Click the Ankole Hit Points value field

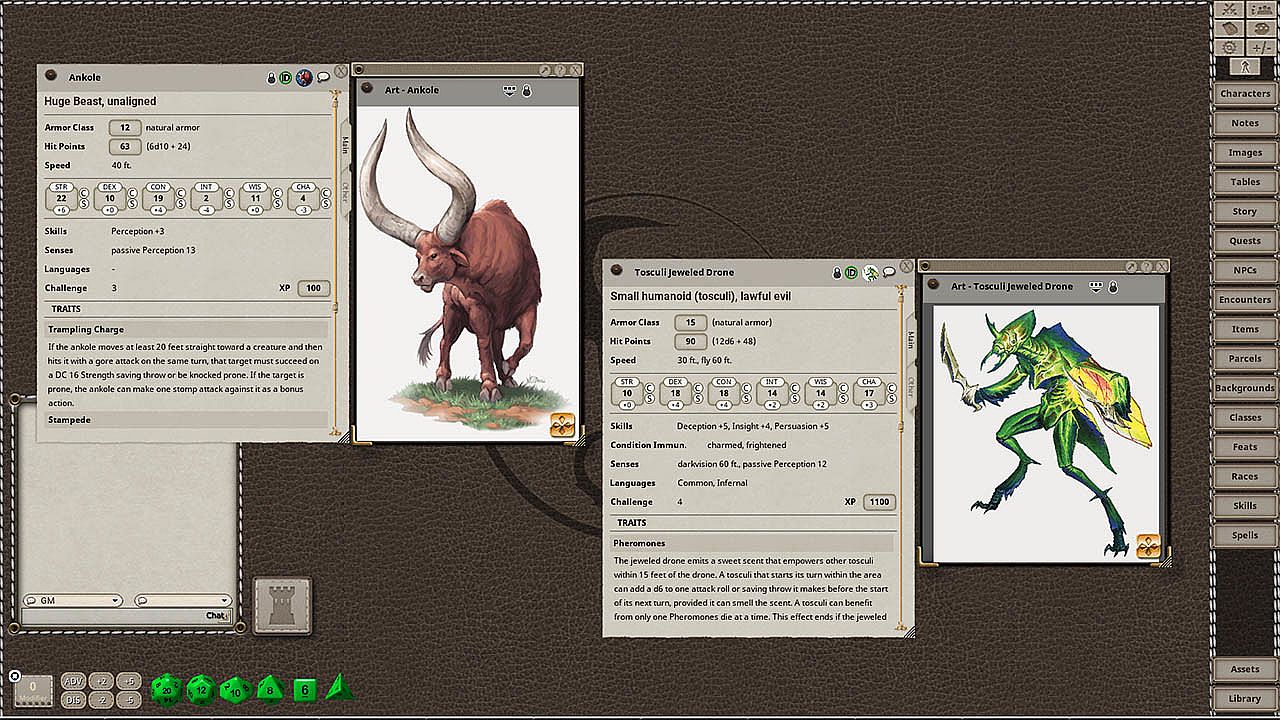click(124, 147)
